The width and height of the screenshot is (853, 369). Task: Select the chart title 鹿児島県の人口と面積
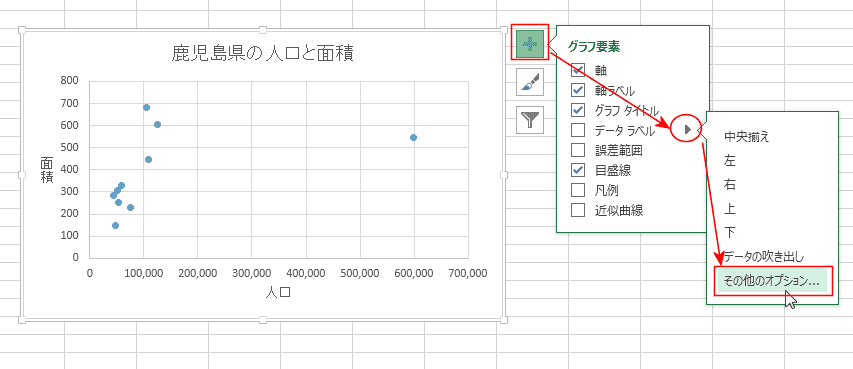(x=263, y=54)
